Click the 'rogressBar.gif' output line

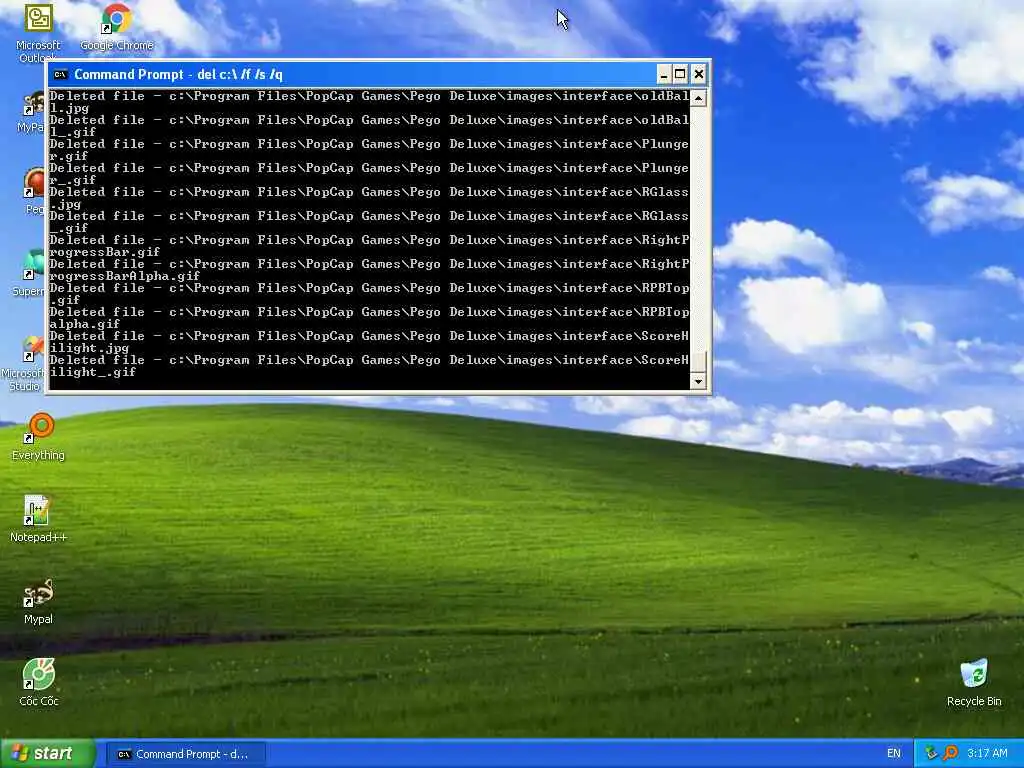tap(104, 252)
